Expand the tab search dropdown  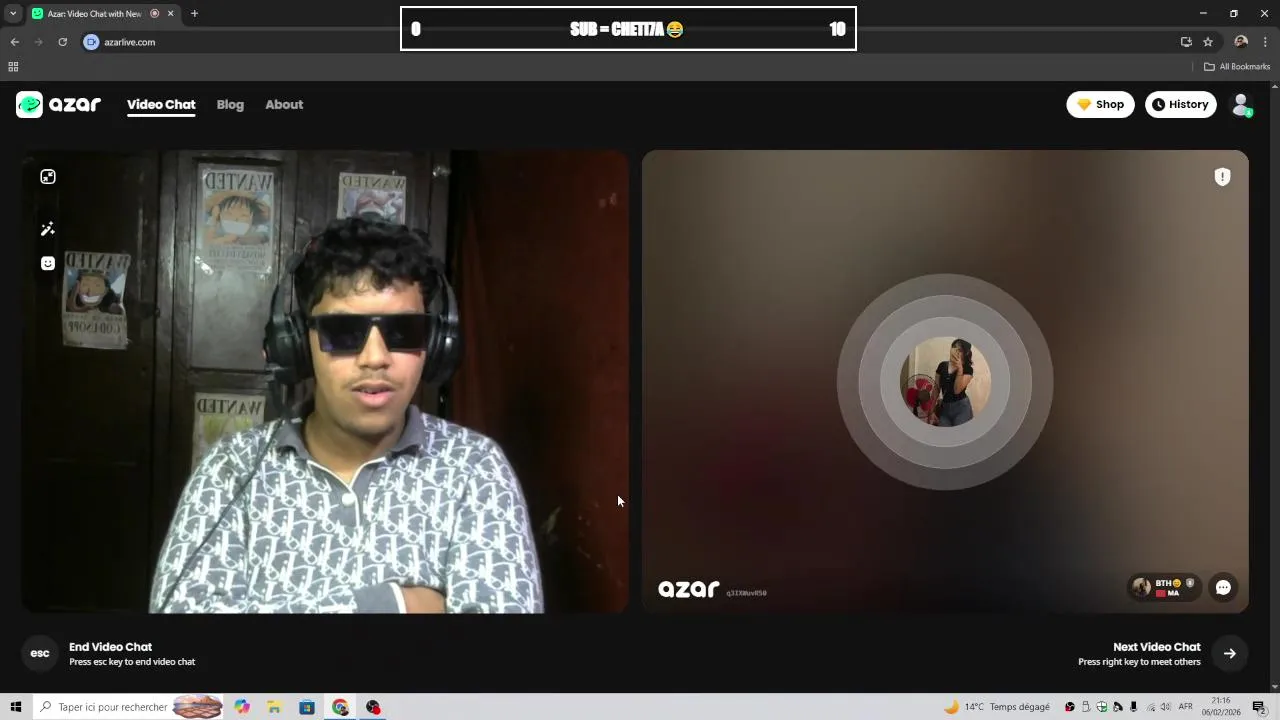click(x=13, y=13)
